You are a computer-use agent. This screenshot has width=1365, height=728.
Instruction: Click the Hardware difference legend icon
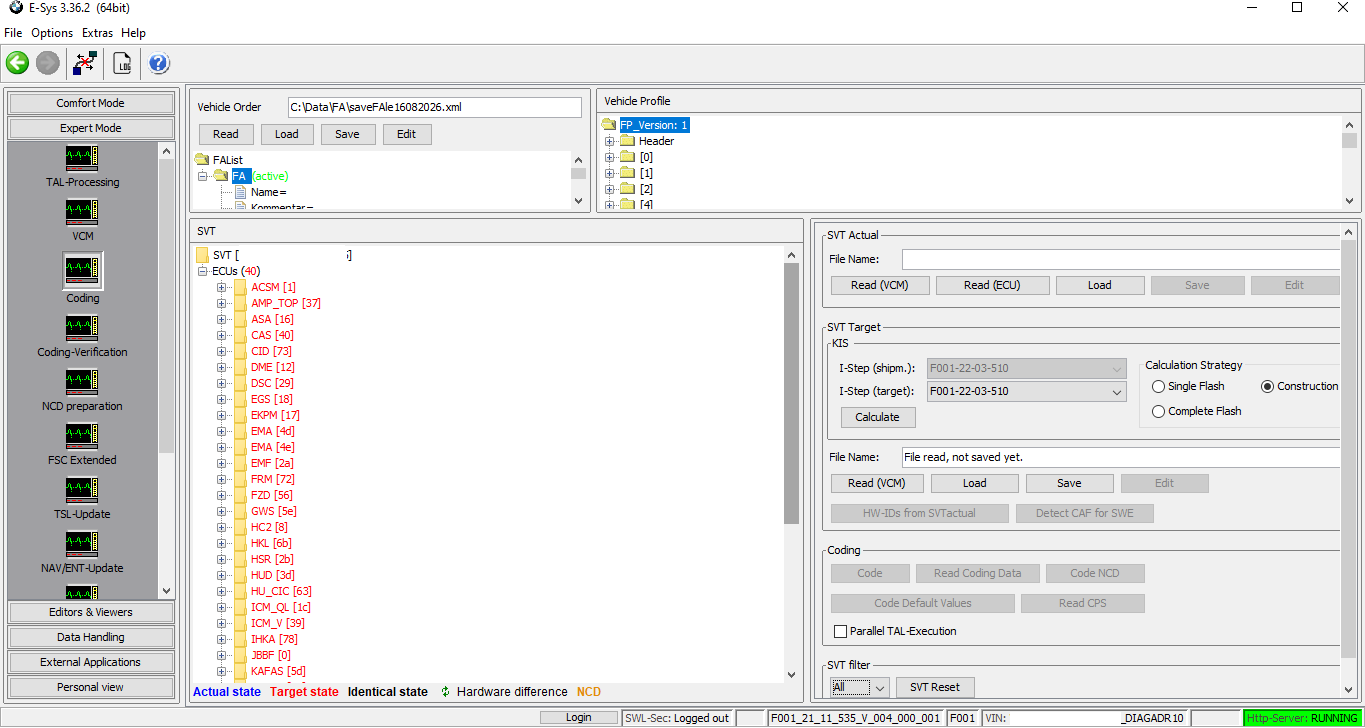tap(445, 692)
